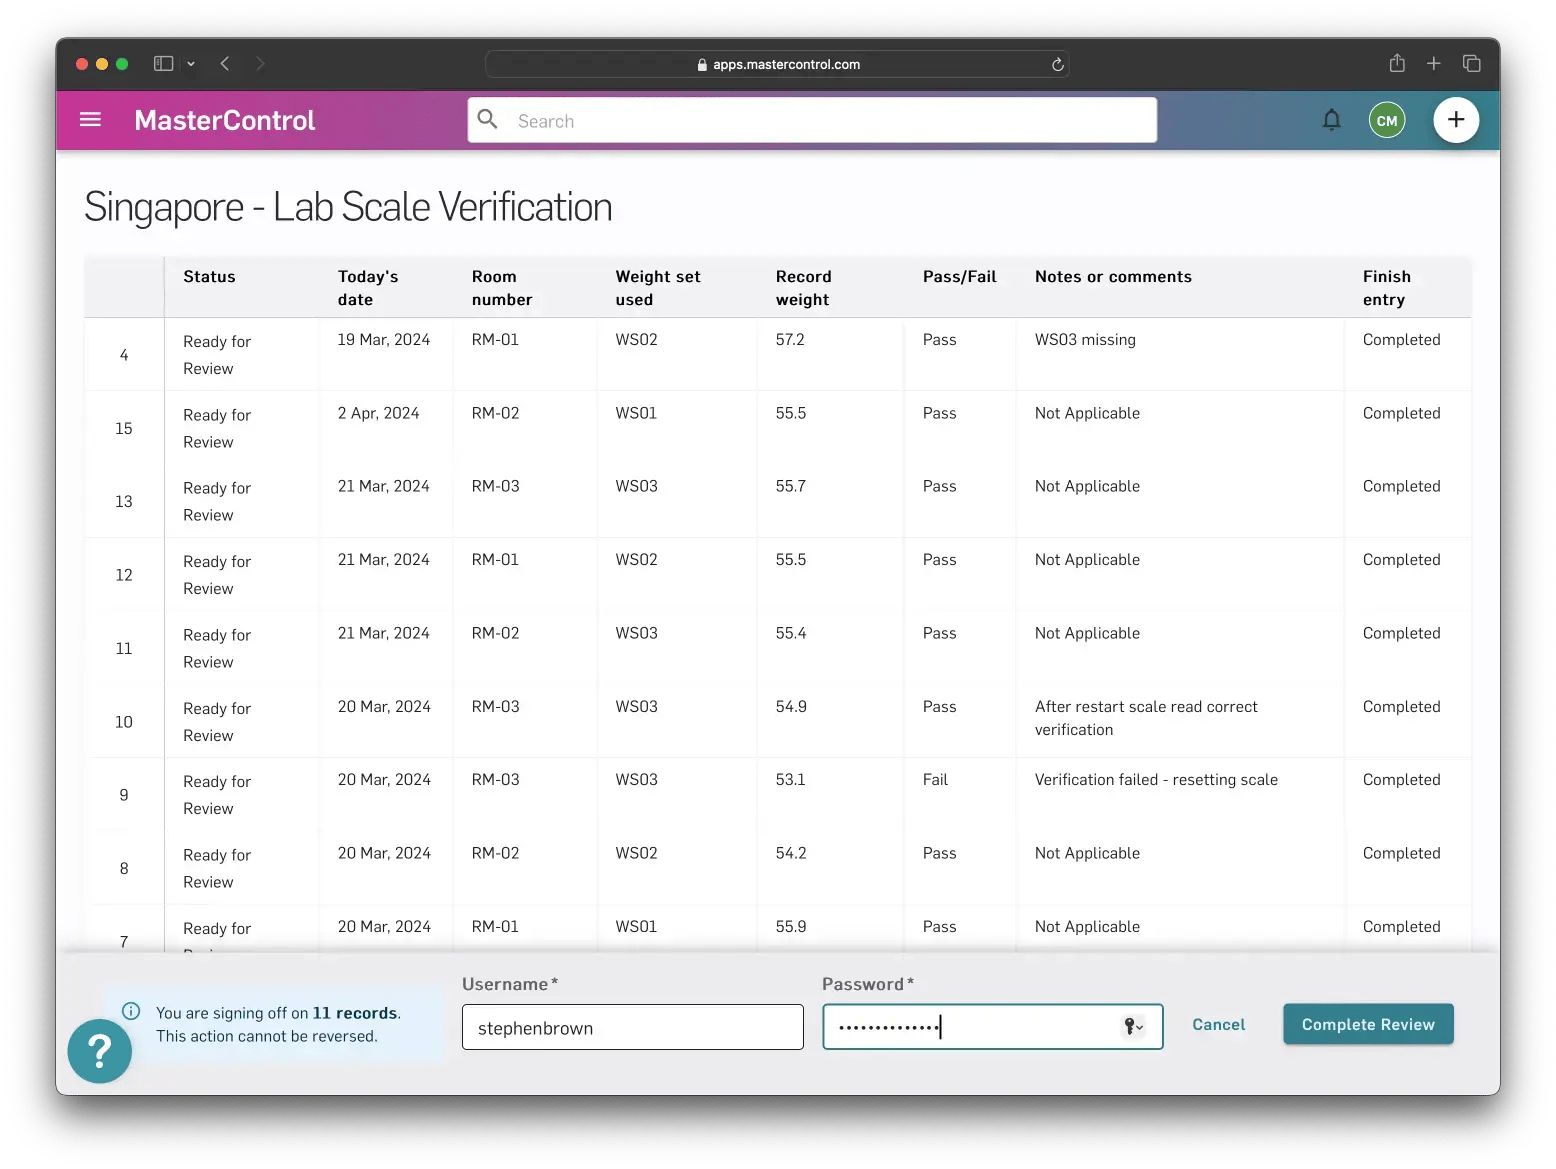Open the CM user avatar menu
Viewport: 1556px width, 1169px height.
[x=1387, y=120]
